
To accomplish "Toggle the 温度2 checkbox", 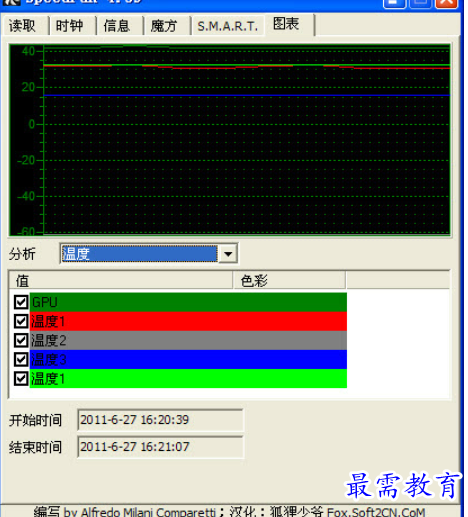I will point(21,340).
